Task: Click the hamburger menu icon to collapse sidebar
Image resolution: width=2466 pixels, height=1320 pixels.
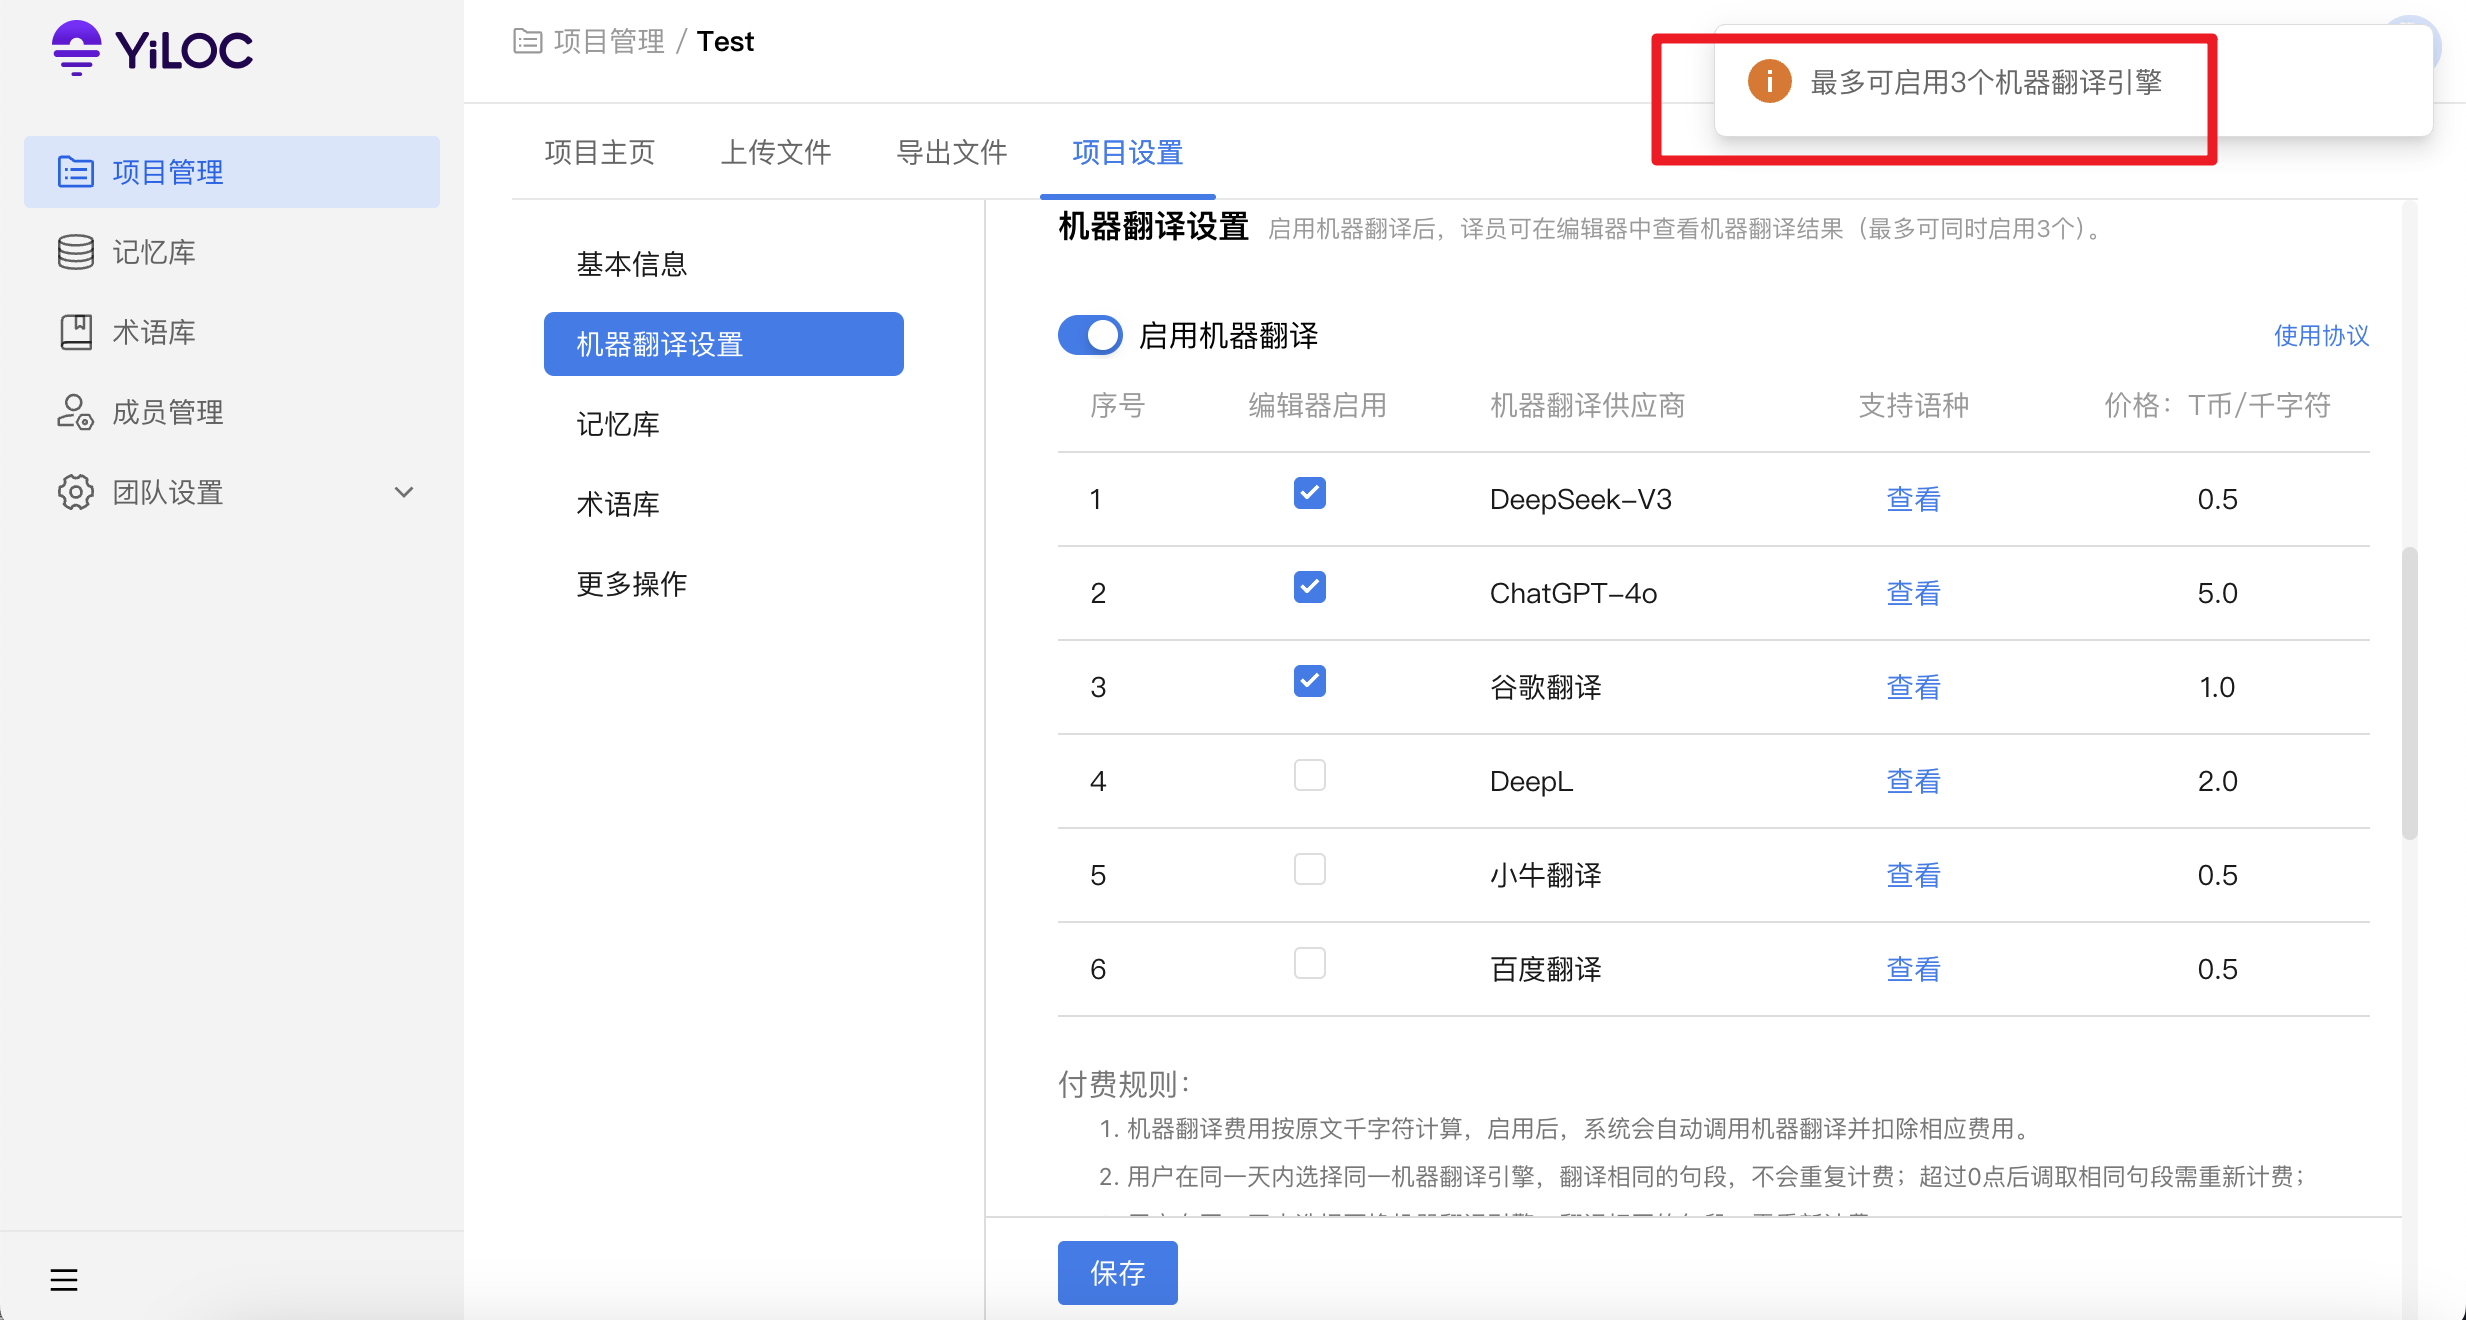Action: coord(64,1280)
